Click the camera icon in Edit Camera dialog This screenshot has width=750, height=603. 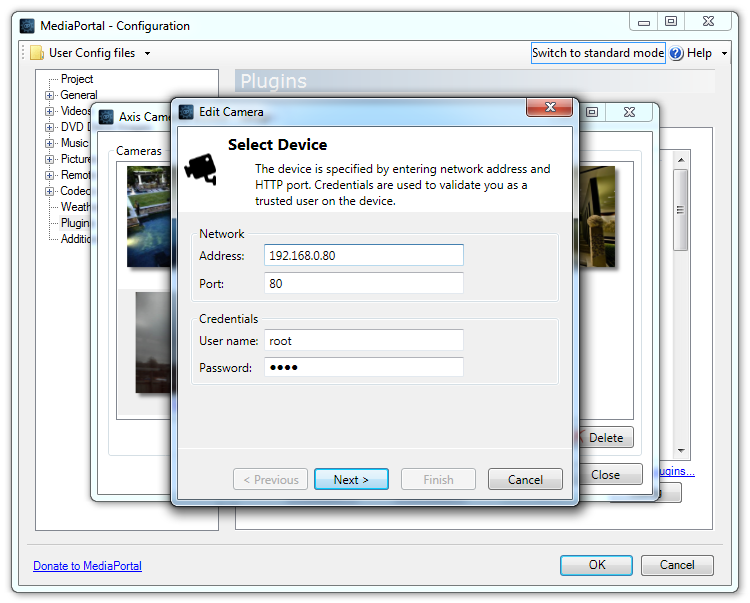click(200, 169)
